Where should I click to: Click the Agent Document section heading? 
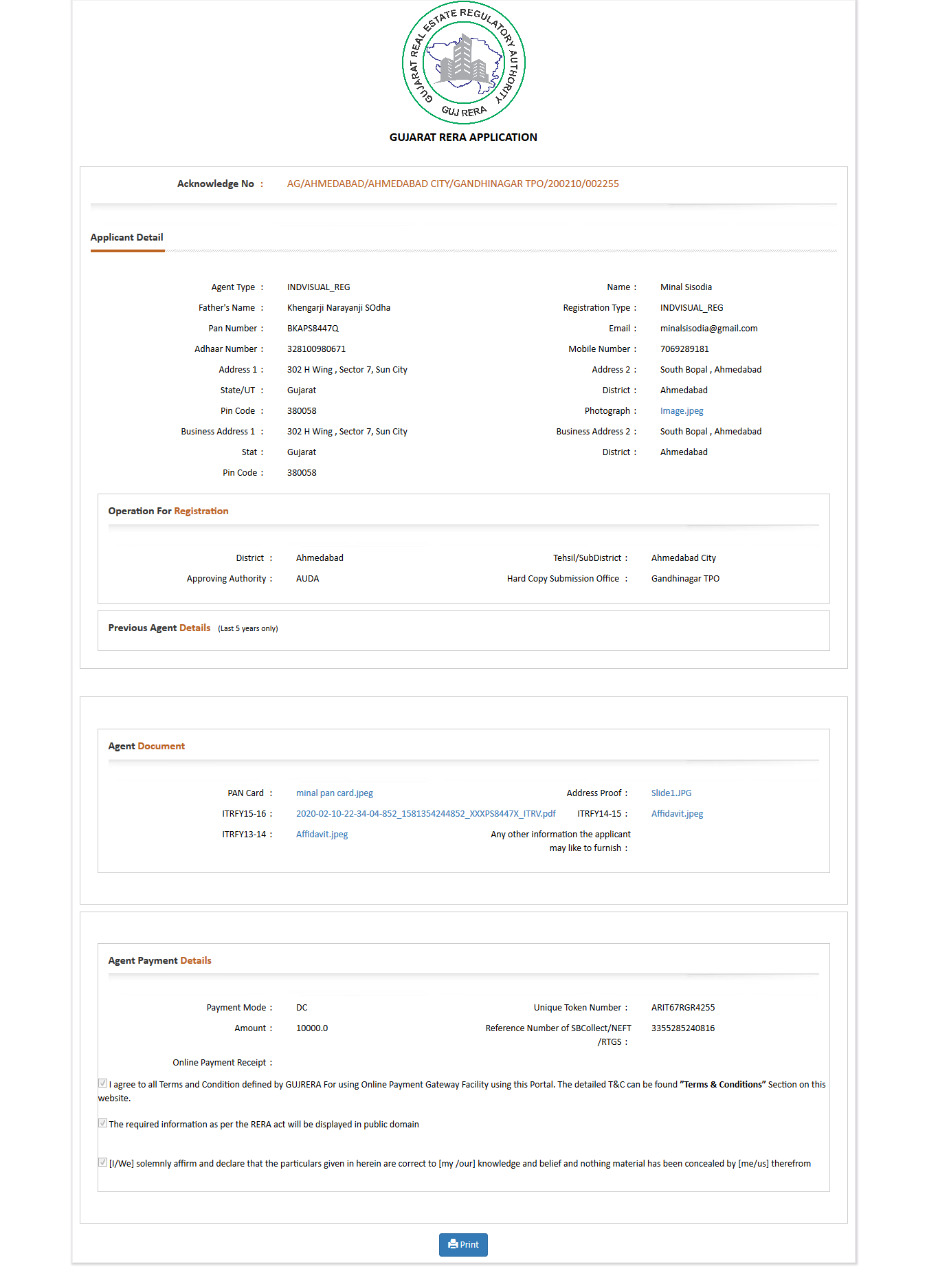pyautogui.click(x=146, y=746)
